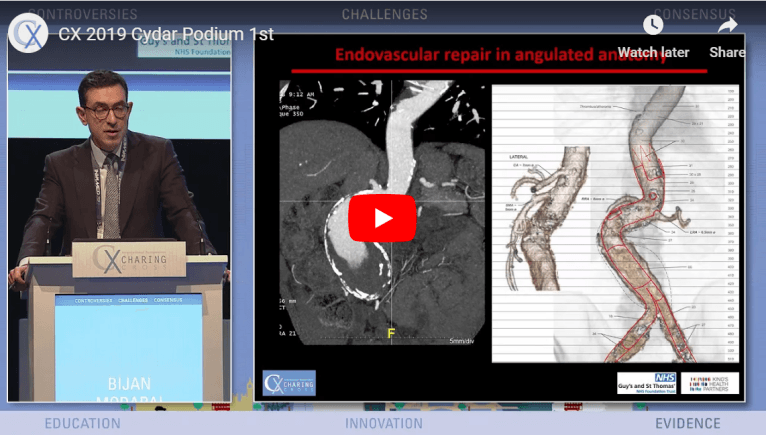The width and height of the screenshot is (766, 435).
Task: Click the Share arrow icon
Action: coord(727,26)
